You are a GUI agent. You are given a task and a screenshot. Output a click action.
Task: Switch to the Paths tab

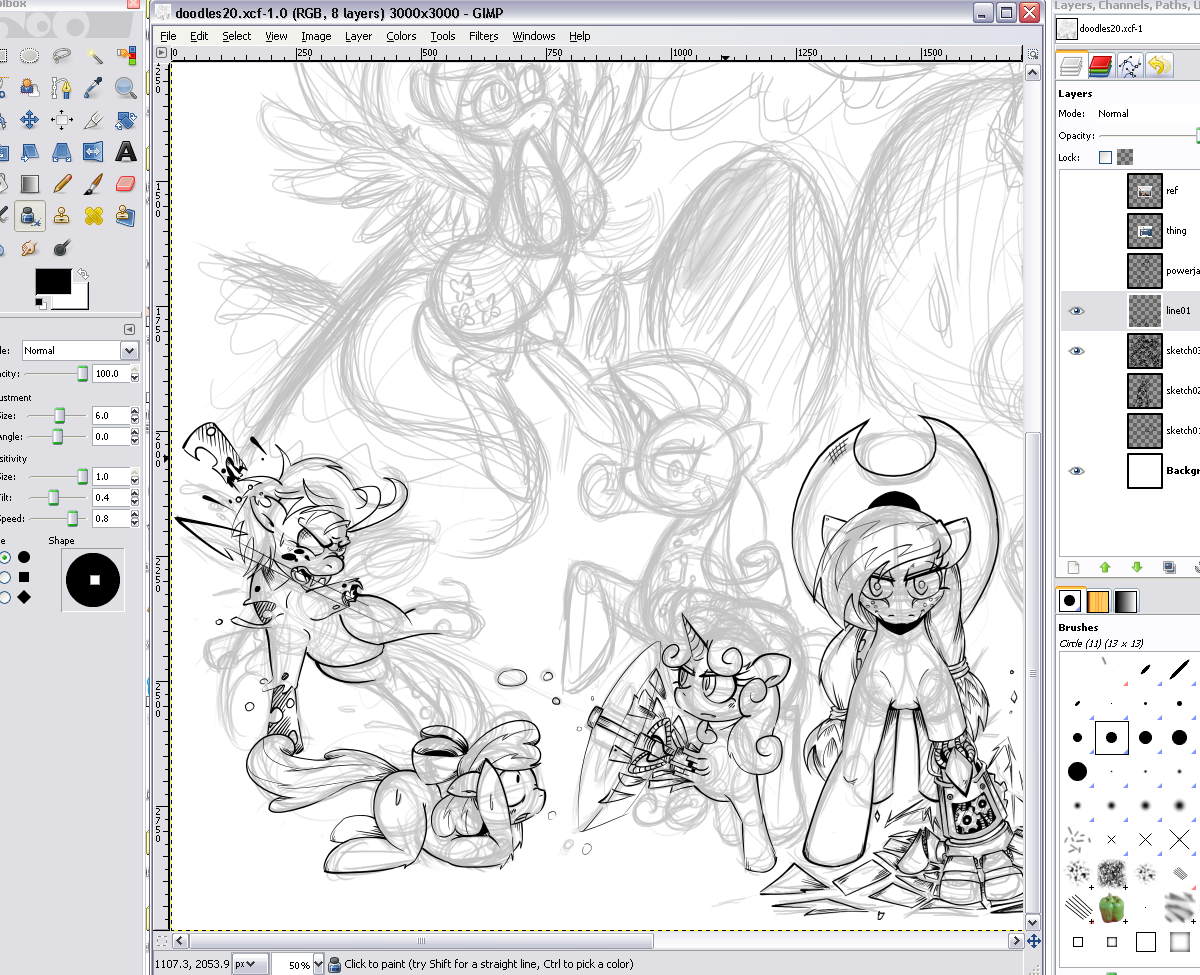[x=1129, y=66]
